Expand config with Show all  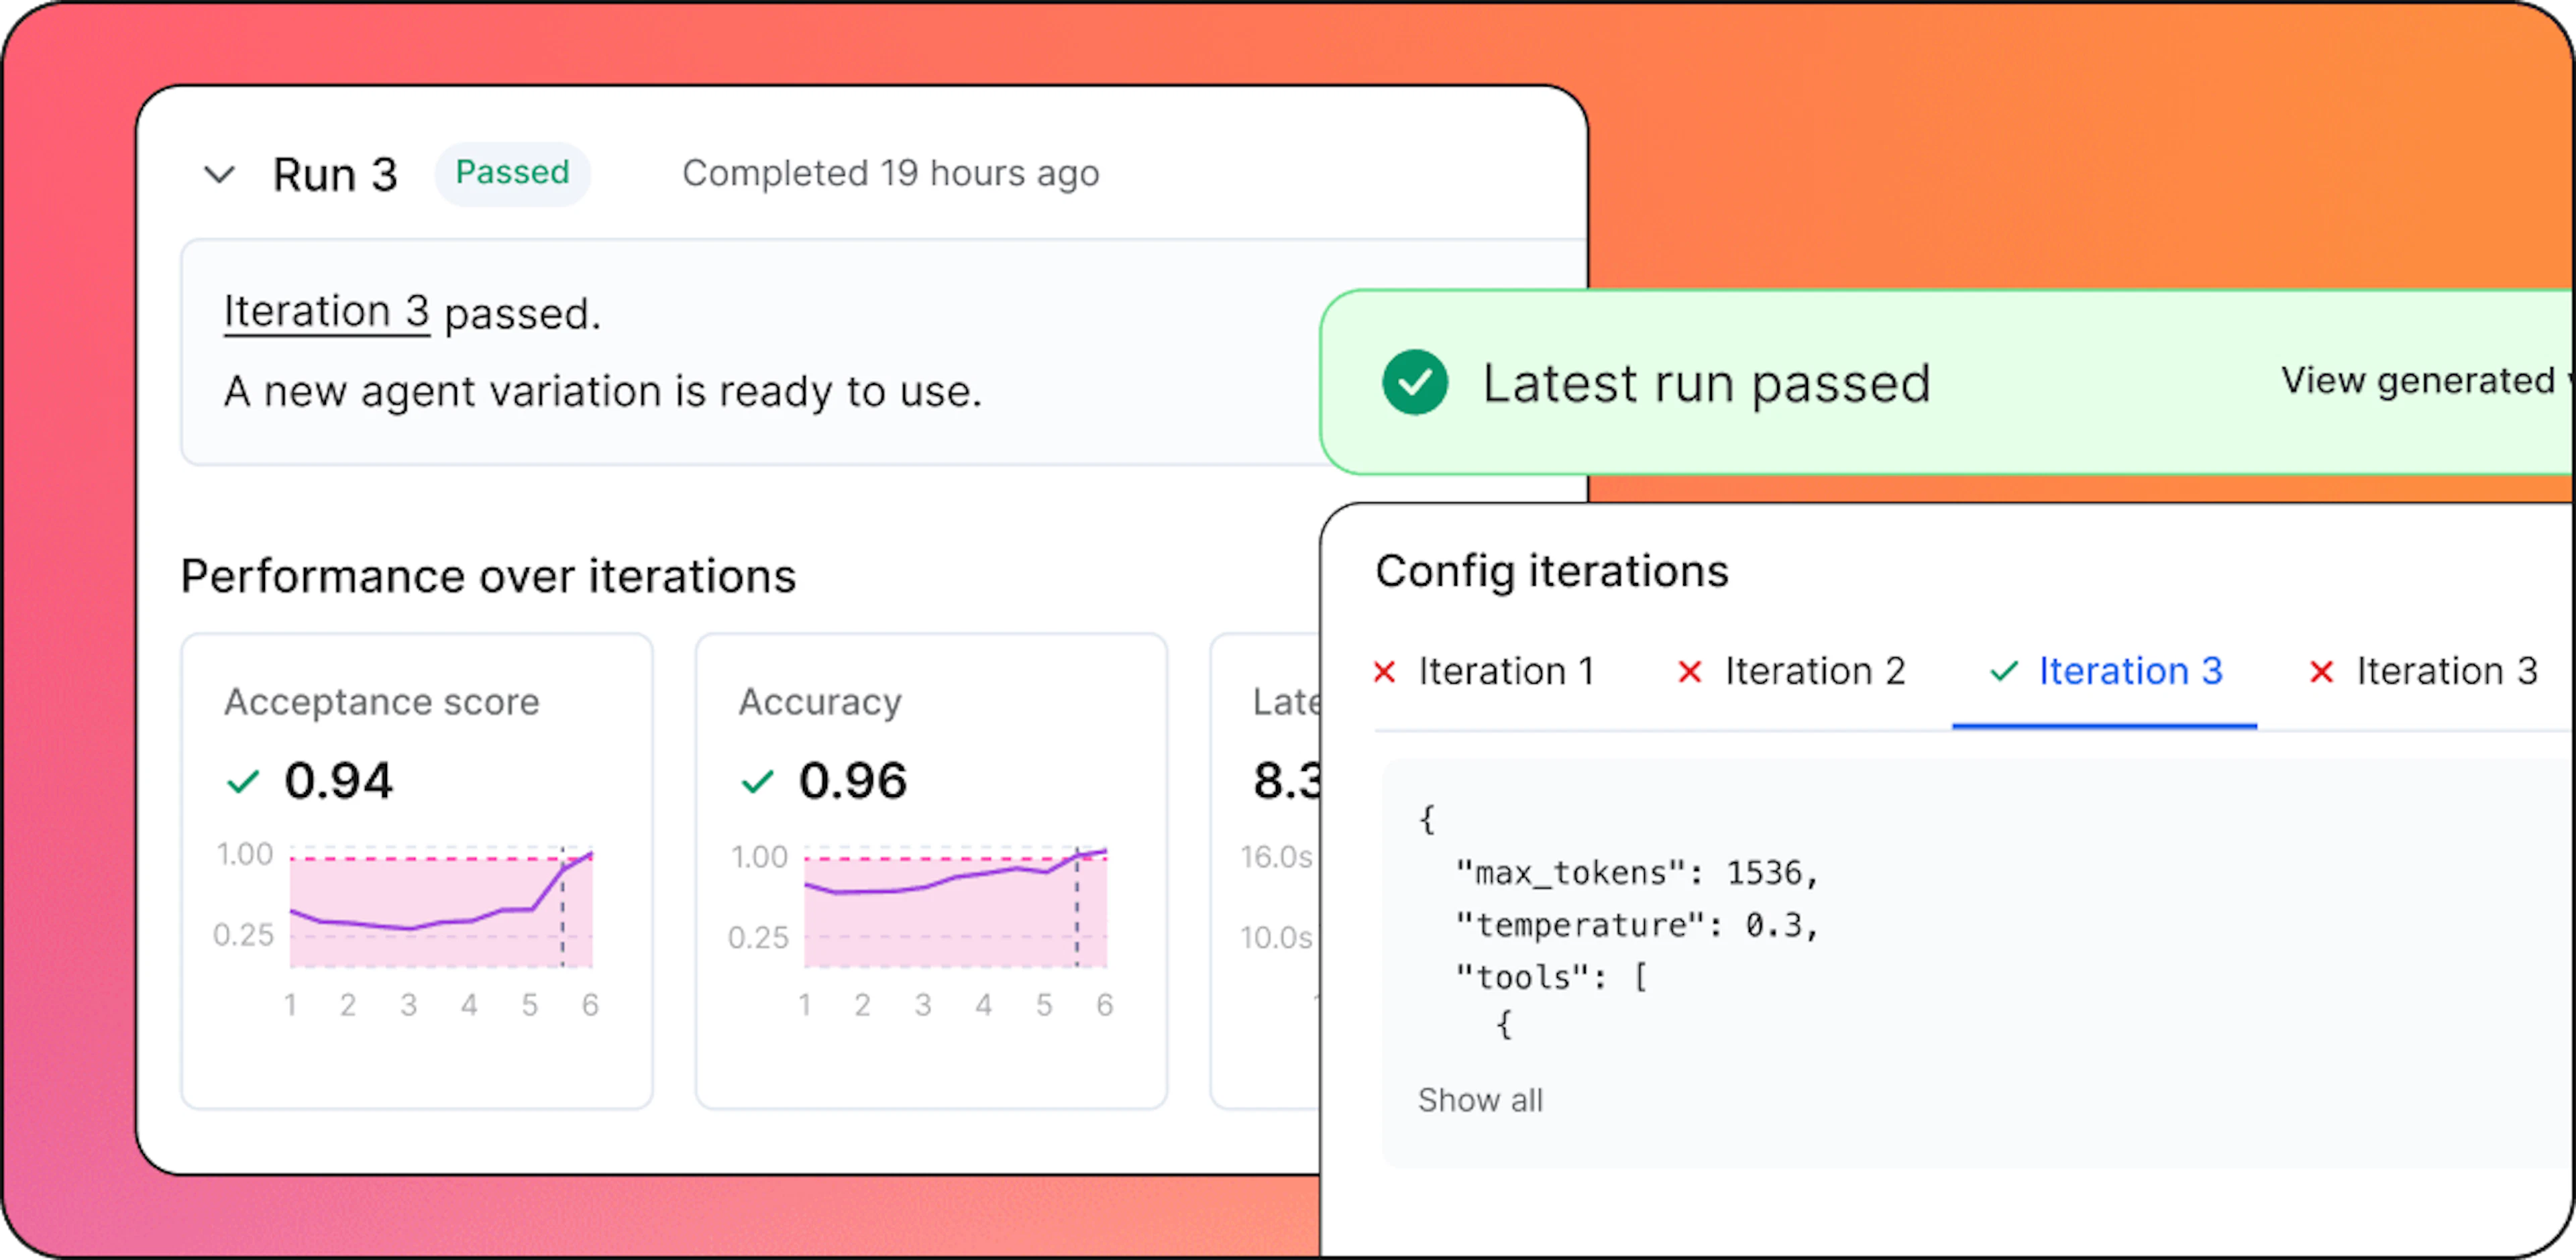(1480, 1100)
